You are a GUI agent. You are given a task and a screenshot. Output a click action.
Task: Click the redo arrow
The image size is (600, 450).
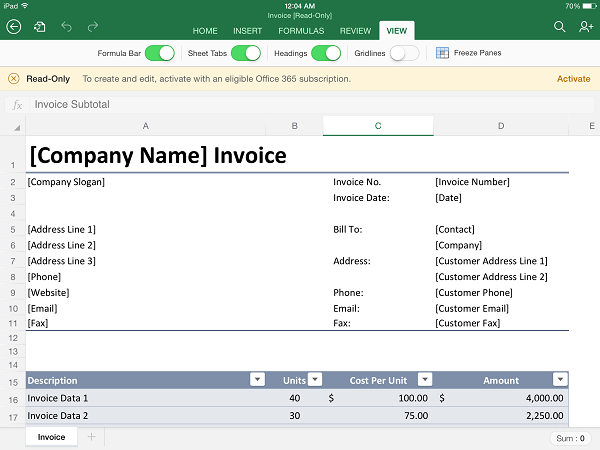93,27
